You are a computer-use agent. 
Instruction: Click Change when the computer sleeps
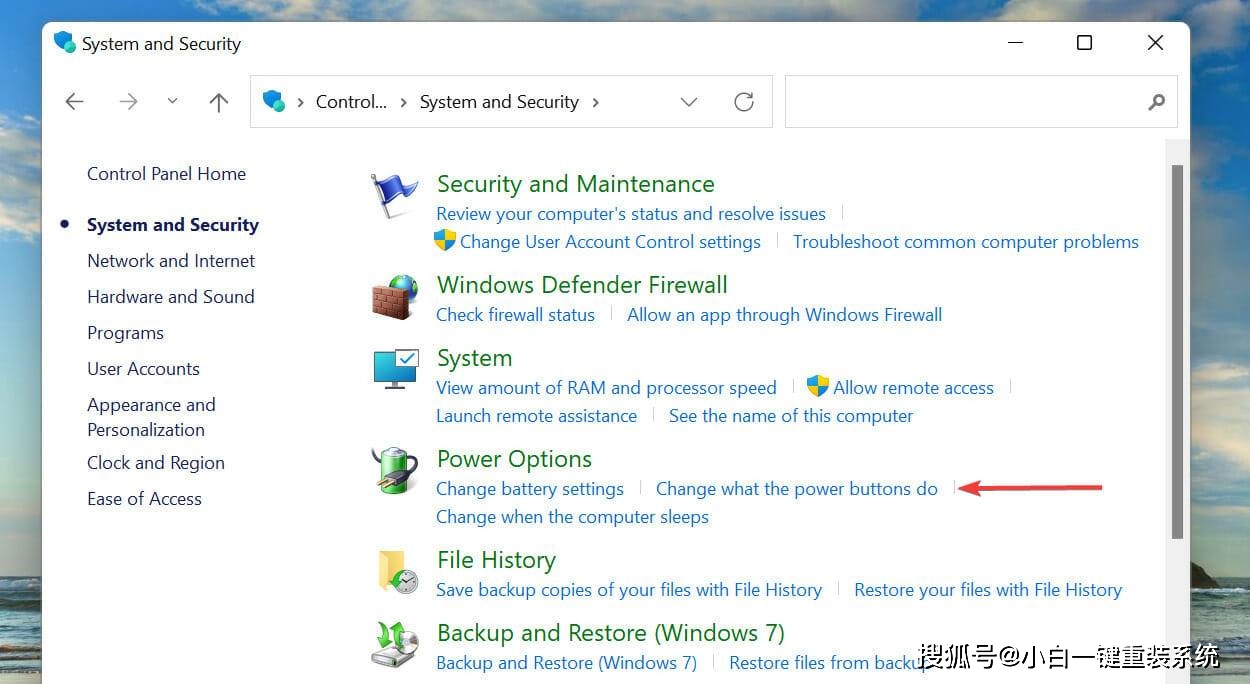[572, 517]
